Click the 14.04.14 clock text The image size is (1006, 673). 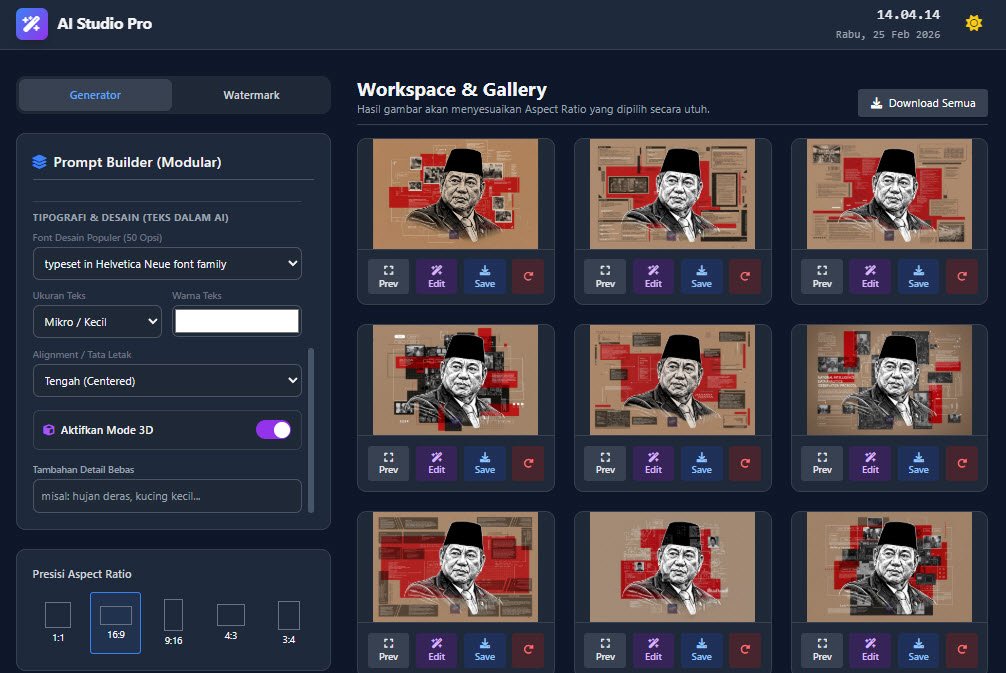tap(908, 15)
